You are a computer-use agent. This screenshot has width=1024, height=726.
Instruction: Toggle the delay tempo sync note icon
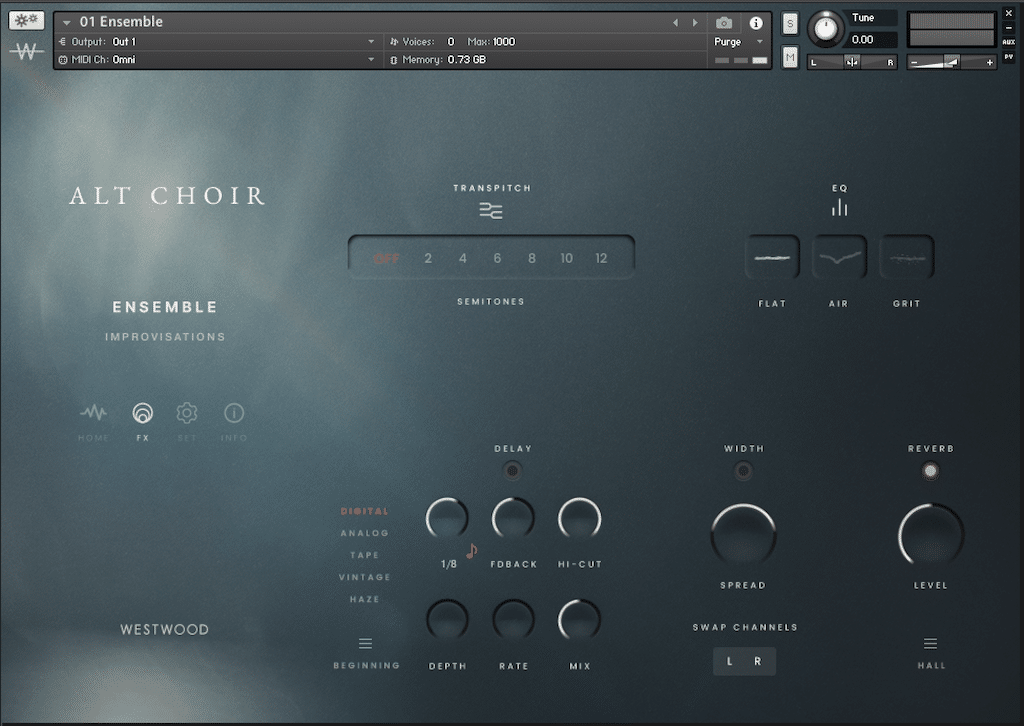472,552
